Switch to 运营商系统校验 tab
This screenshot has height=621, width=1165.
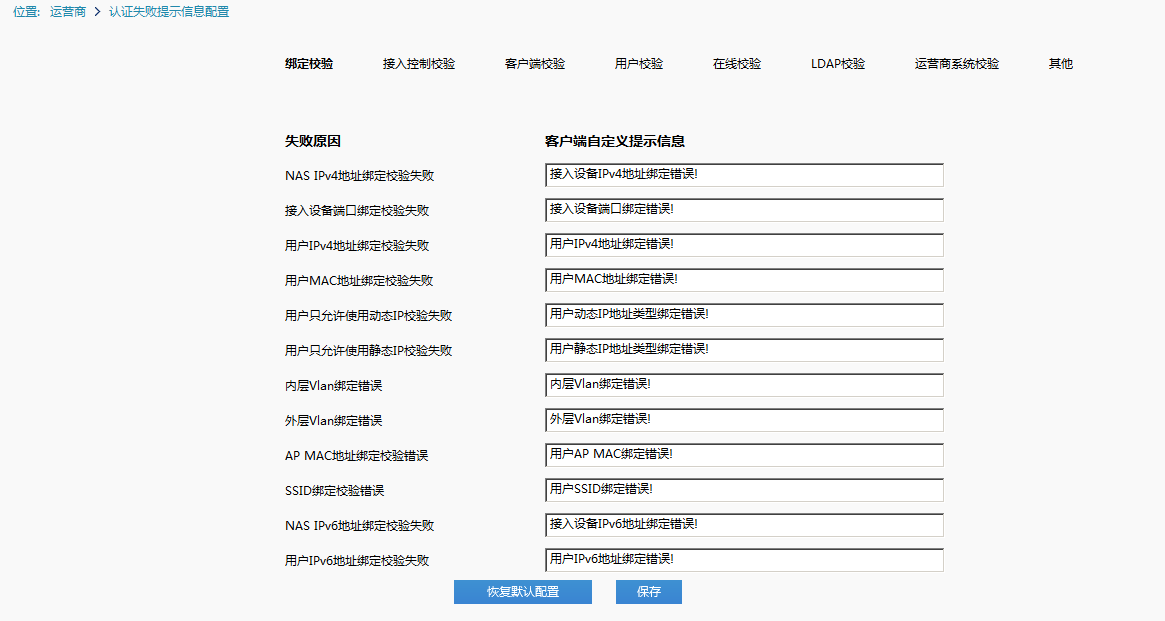(x=956, y=64)
